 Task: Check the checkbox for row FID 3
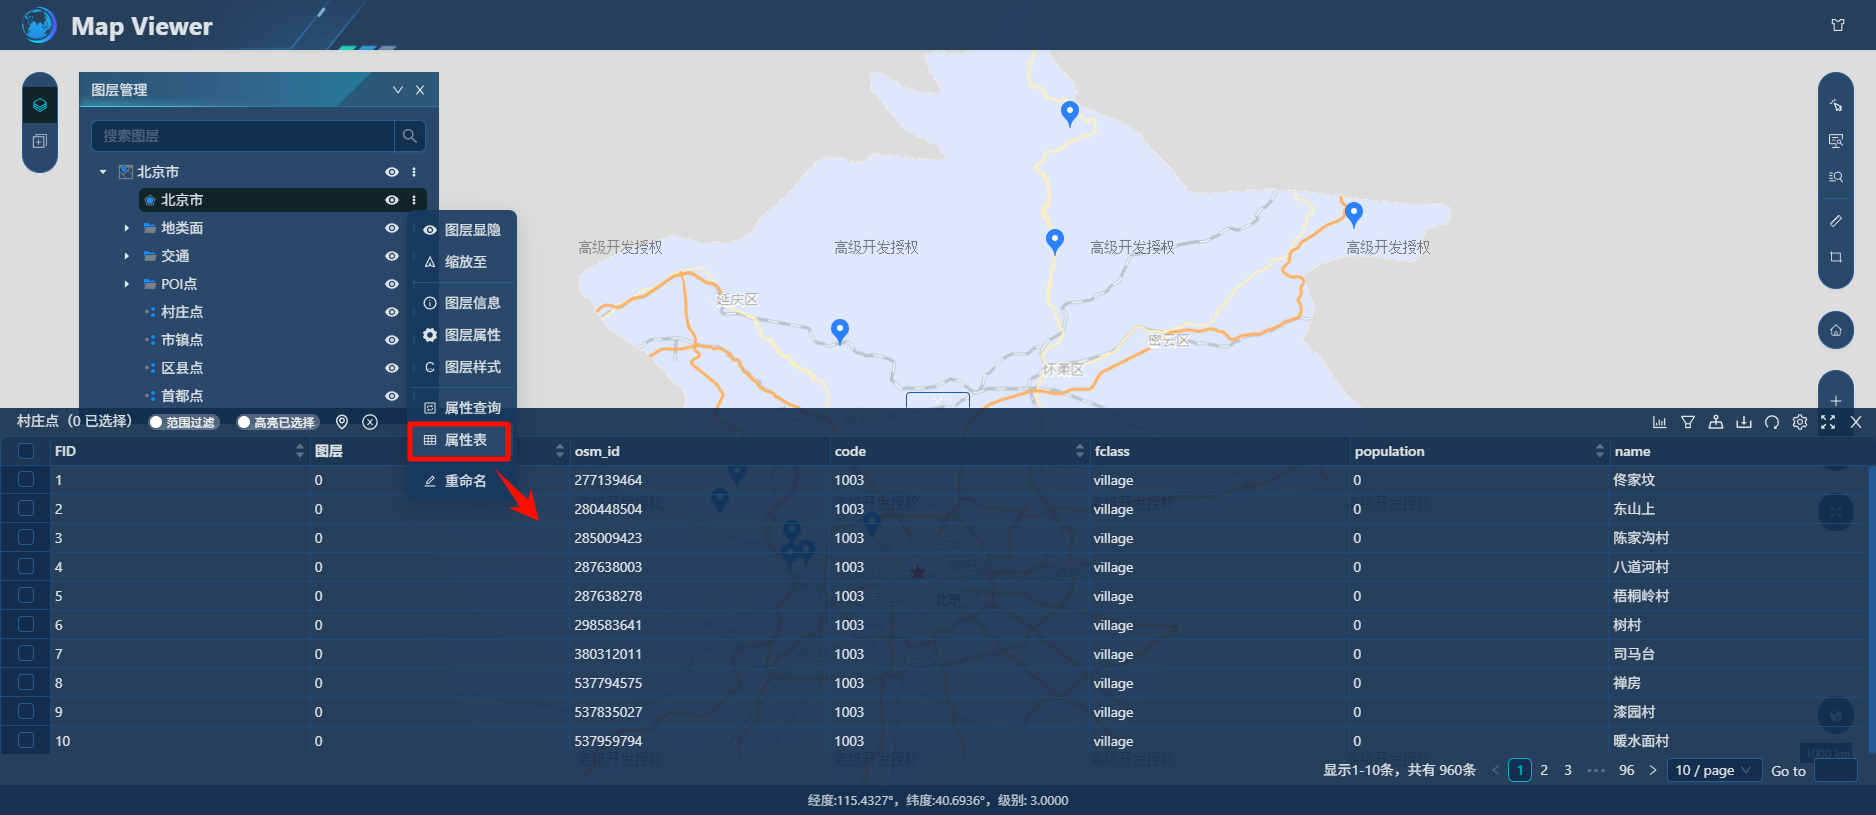point(26,538)
